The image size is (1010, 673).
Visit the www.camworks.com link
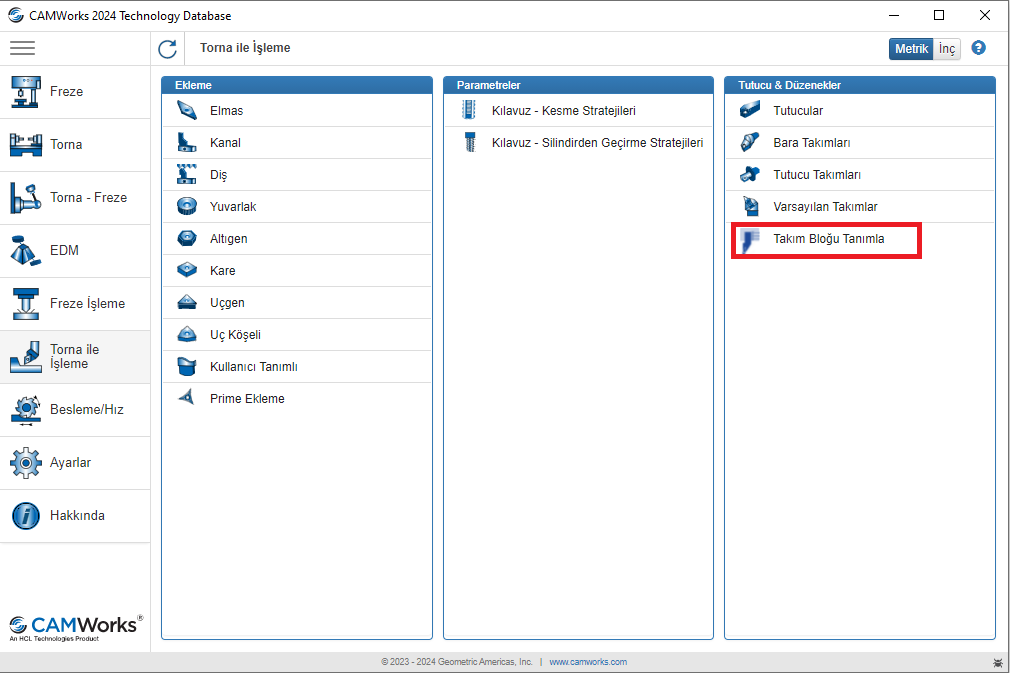tap(588, 662)
